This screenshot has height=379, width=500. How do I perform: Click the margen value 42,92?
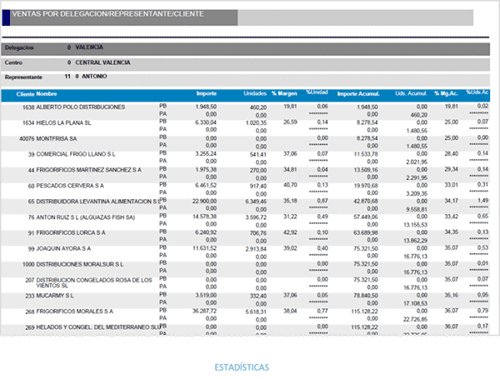pos(290,232)
